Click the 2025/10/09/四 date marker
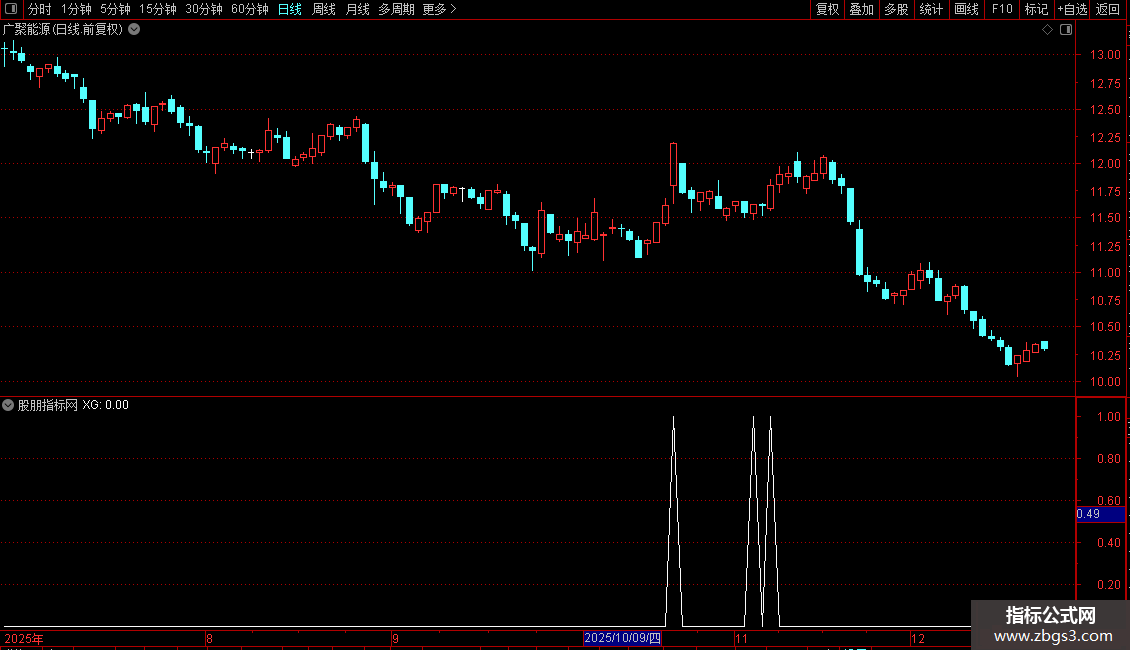This screenshot has width=1130, height=650. (622, 638)
